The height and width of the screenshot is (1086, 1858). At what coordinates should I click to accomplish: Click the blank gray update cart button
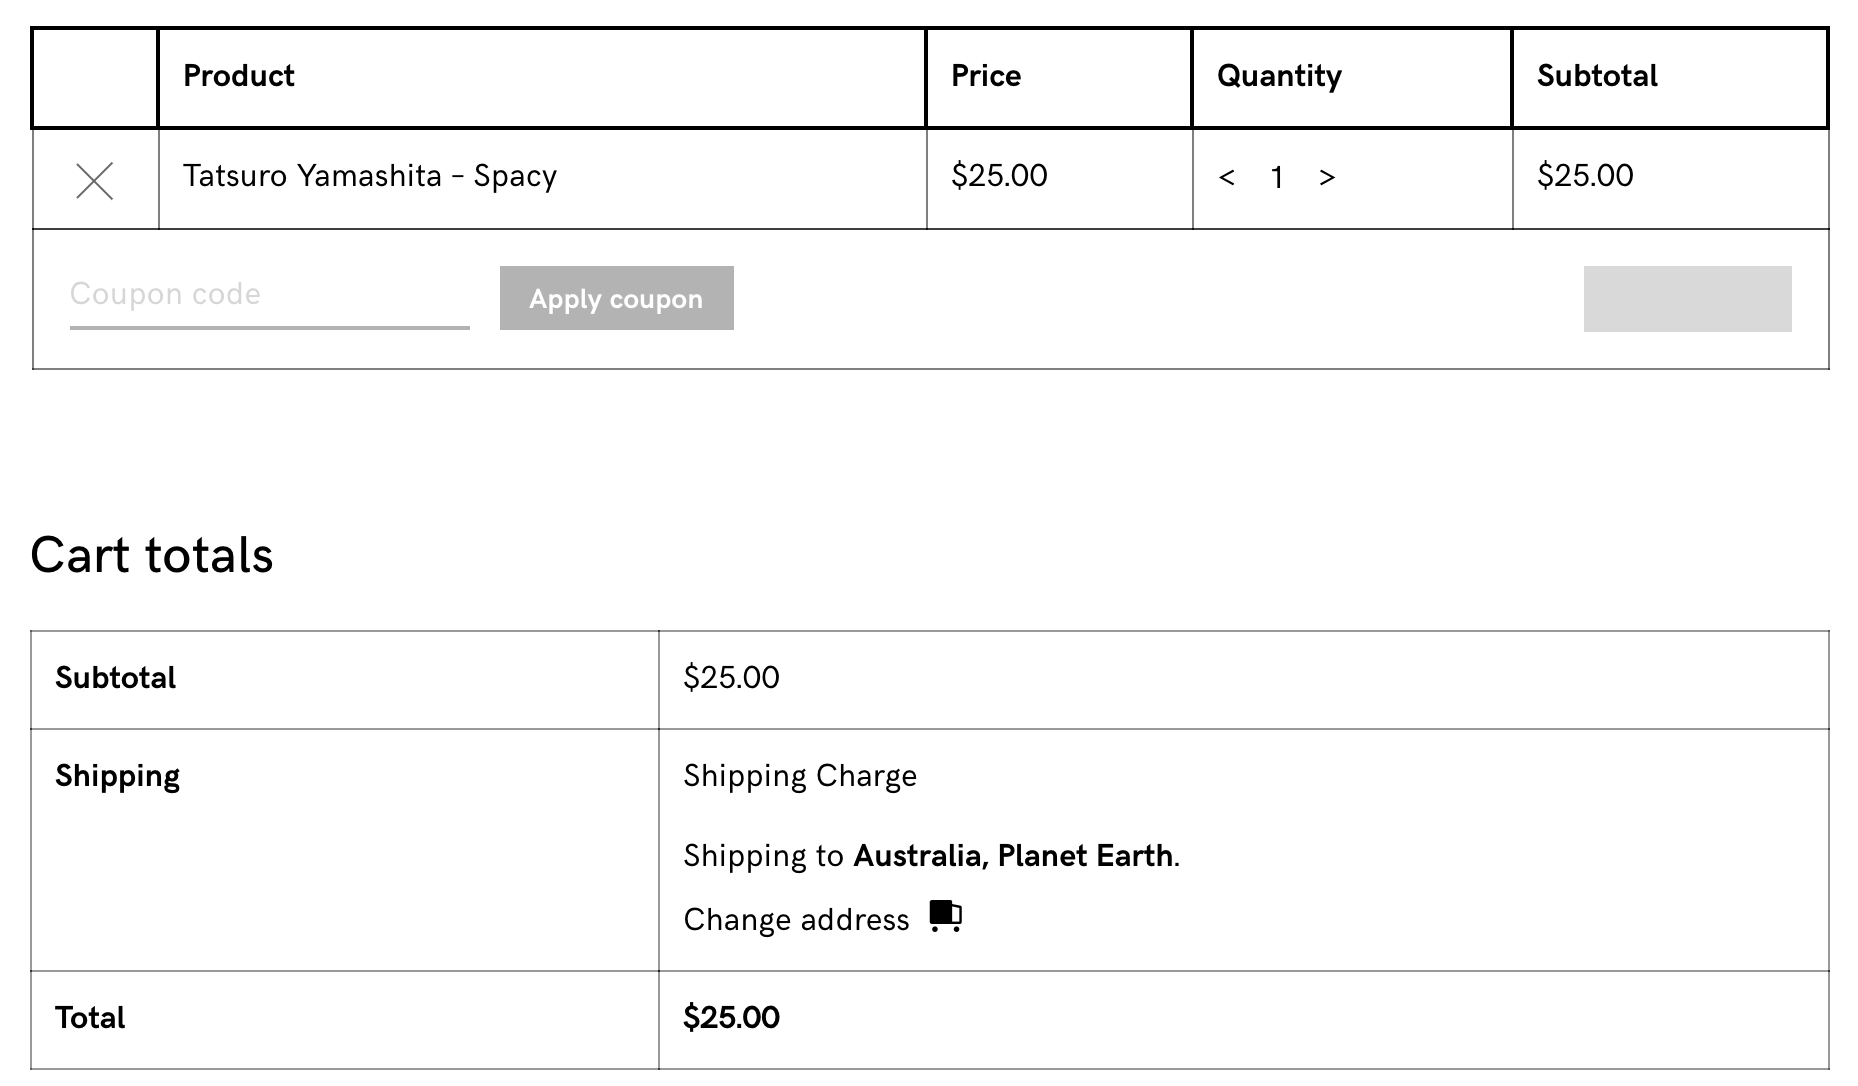[x=1687, y=299]
